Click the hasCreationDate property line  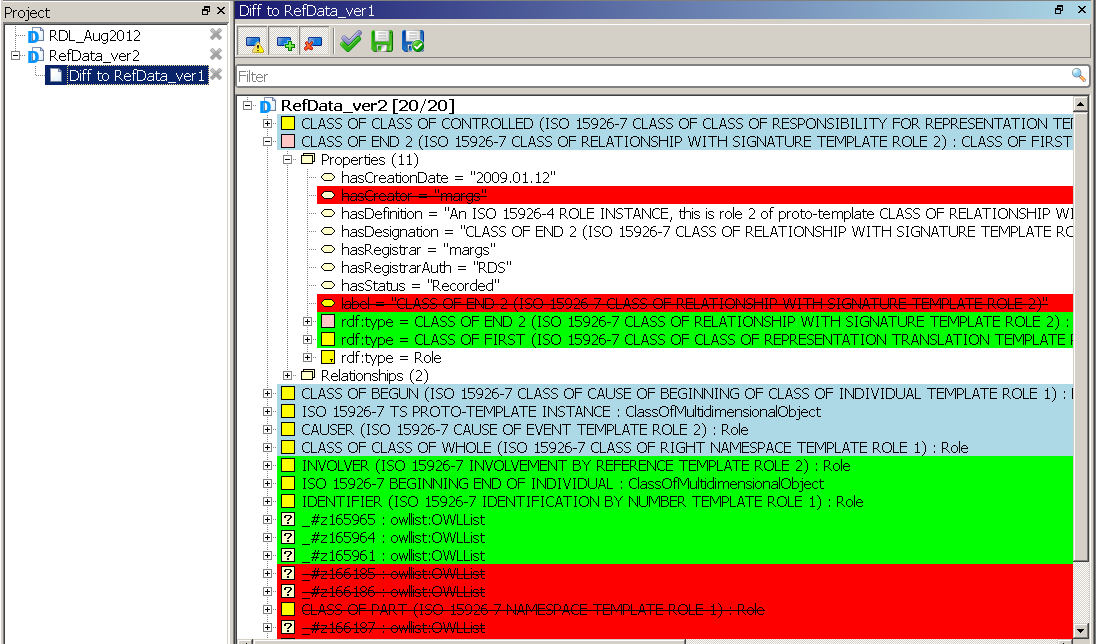448,178
